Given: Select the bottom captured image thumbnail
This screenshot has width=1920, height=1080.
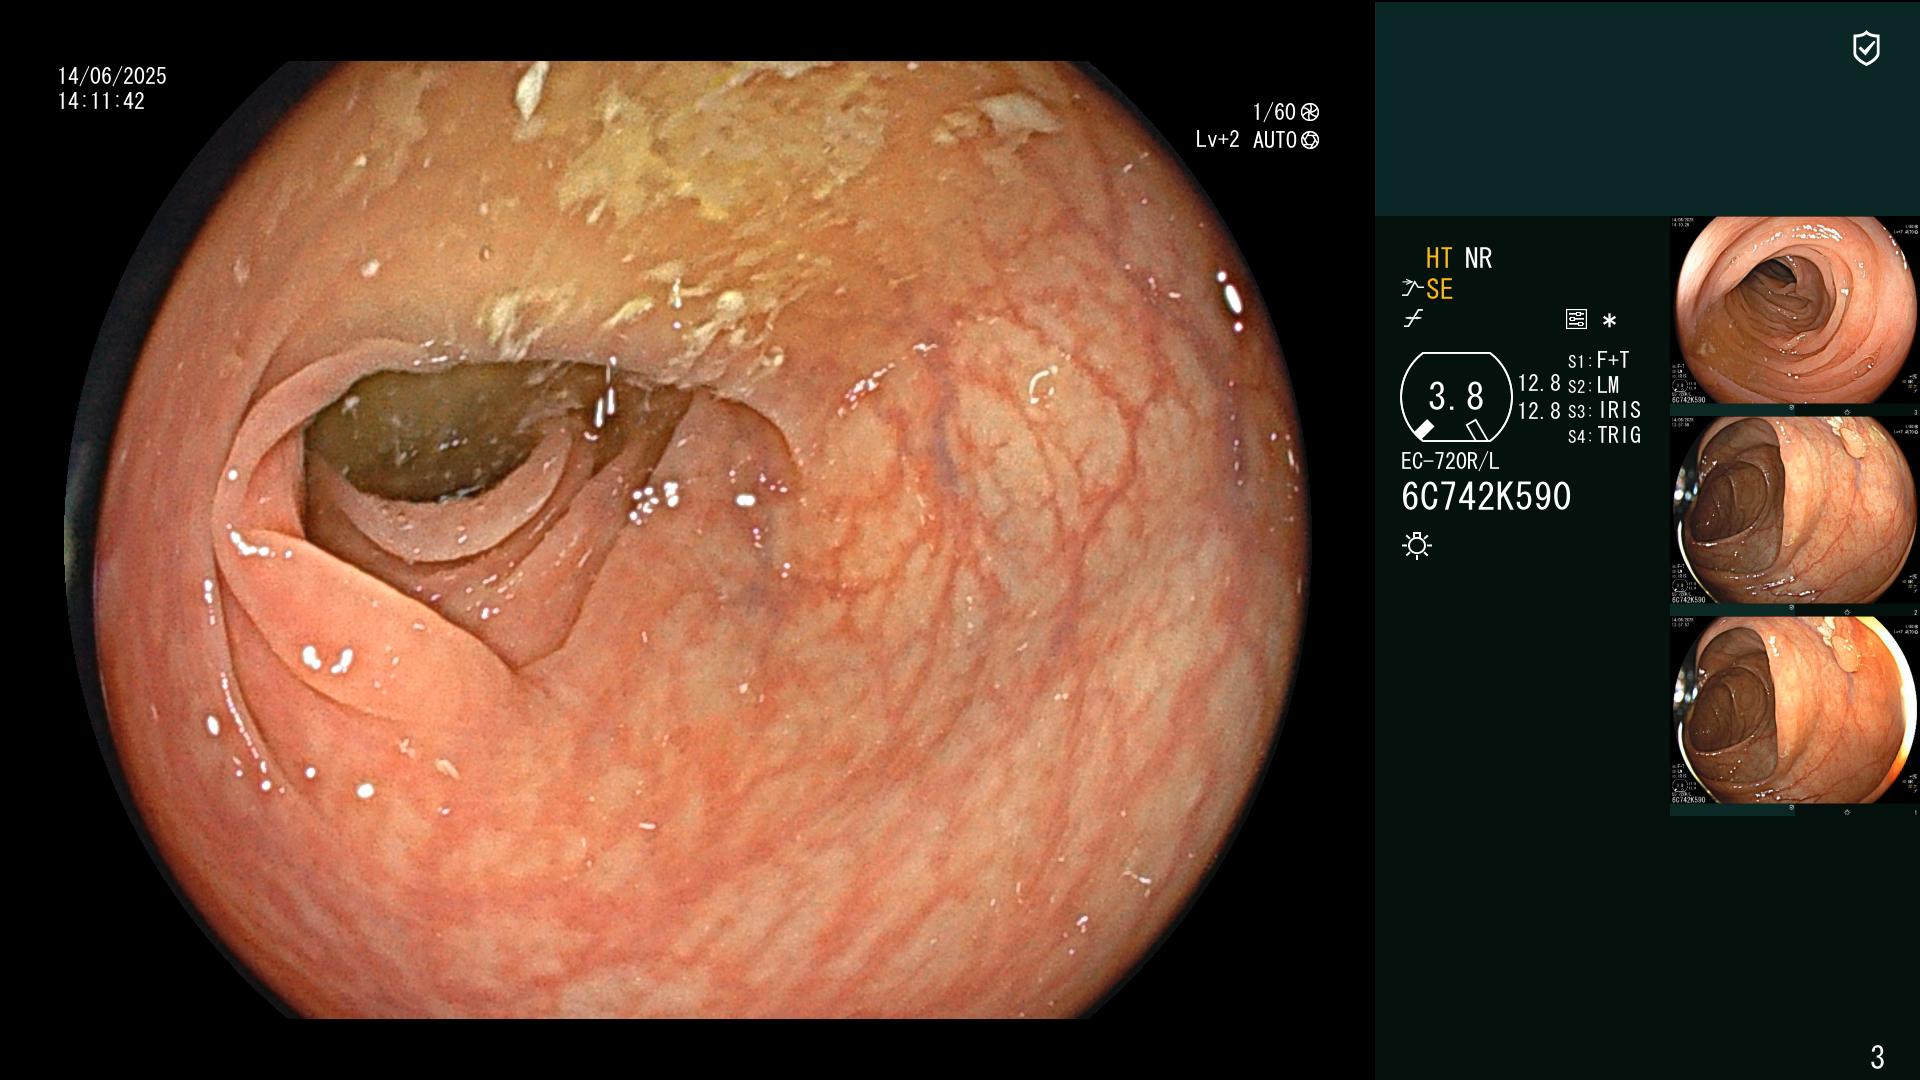Looking at the screenshot, I should pyautogui.click(x=1795, y=710).
